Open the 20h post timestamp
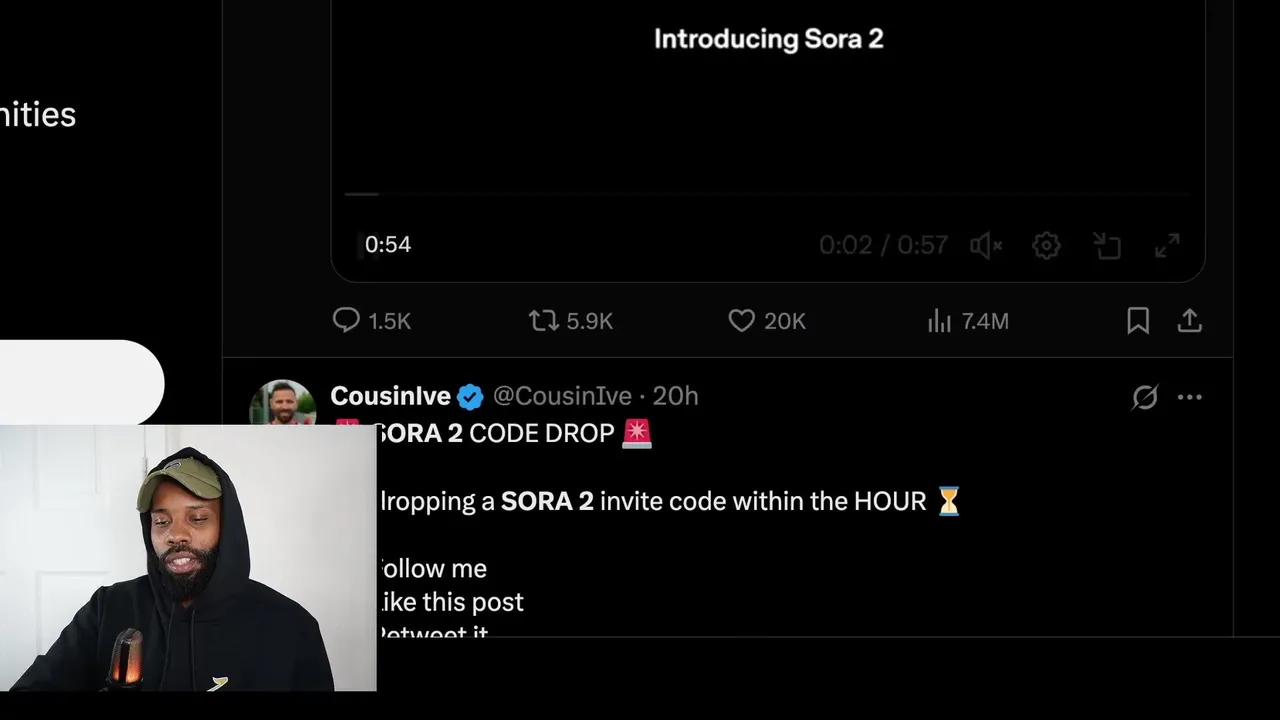Viewport: 1280px width, 720px height. tap(676, 396)
